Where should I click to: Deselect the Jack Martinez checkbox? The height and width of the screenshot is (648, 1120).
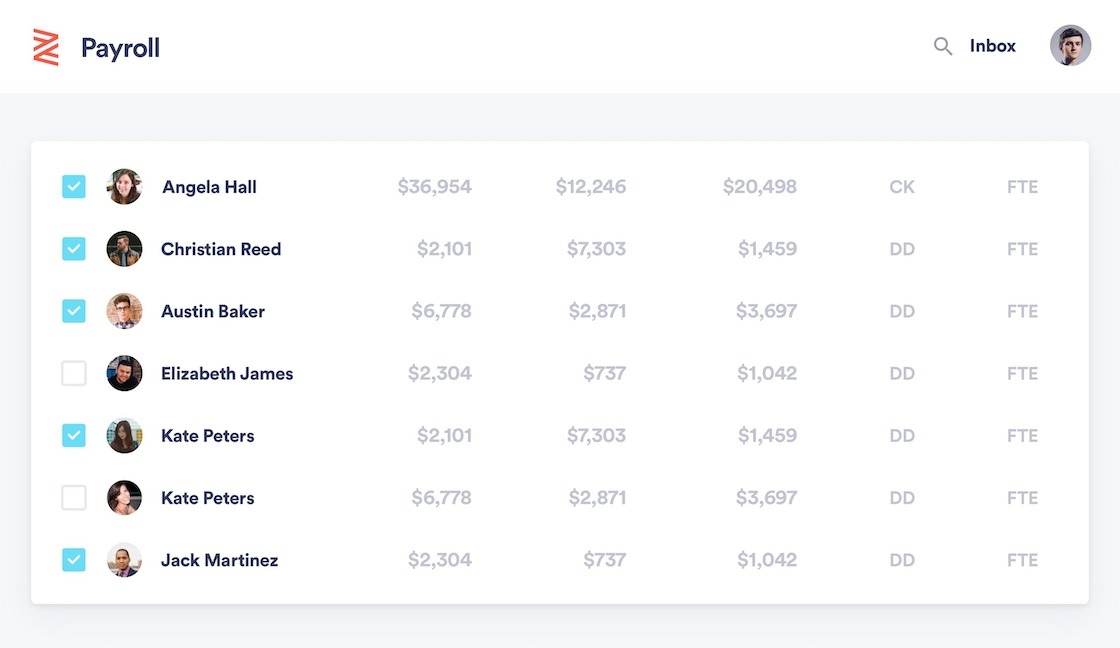[74, 560]
